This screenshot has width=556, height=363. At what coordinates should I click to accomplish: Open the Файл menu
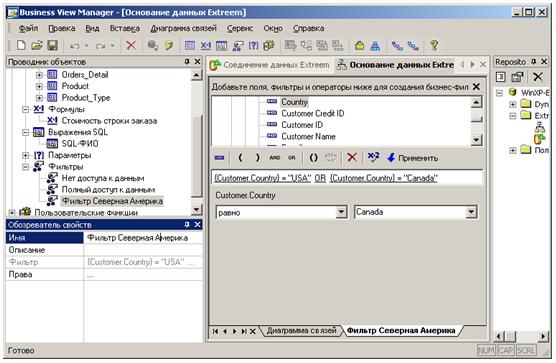click(28, 28)
